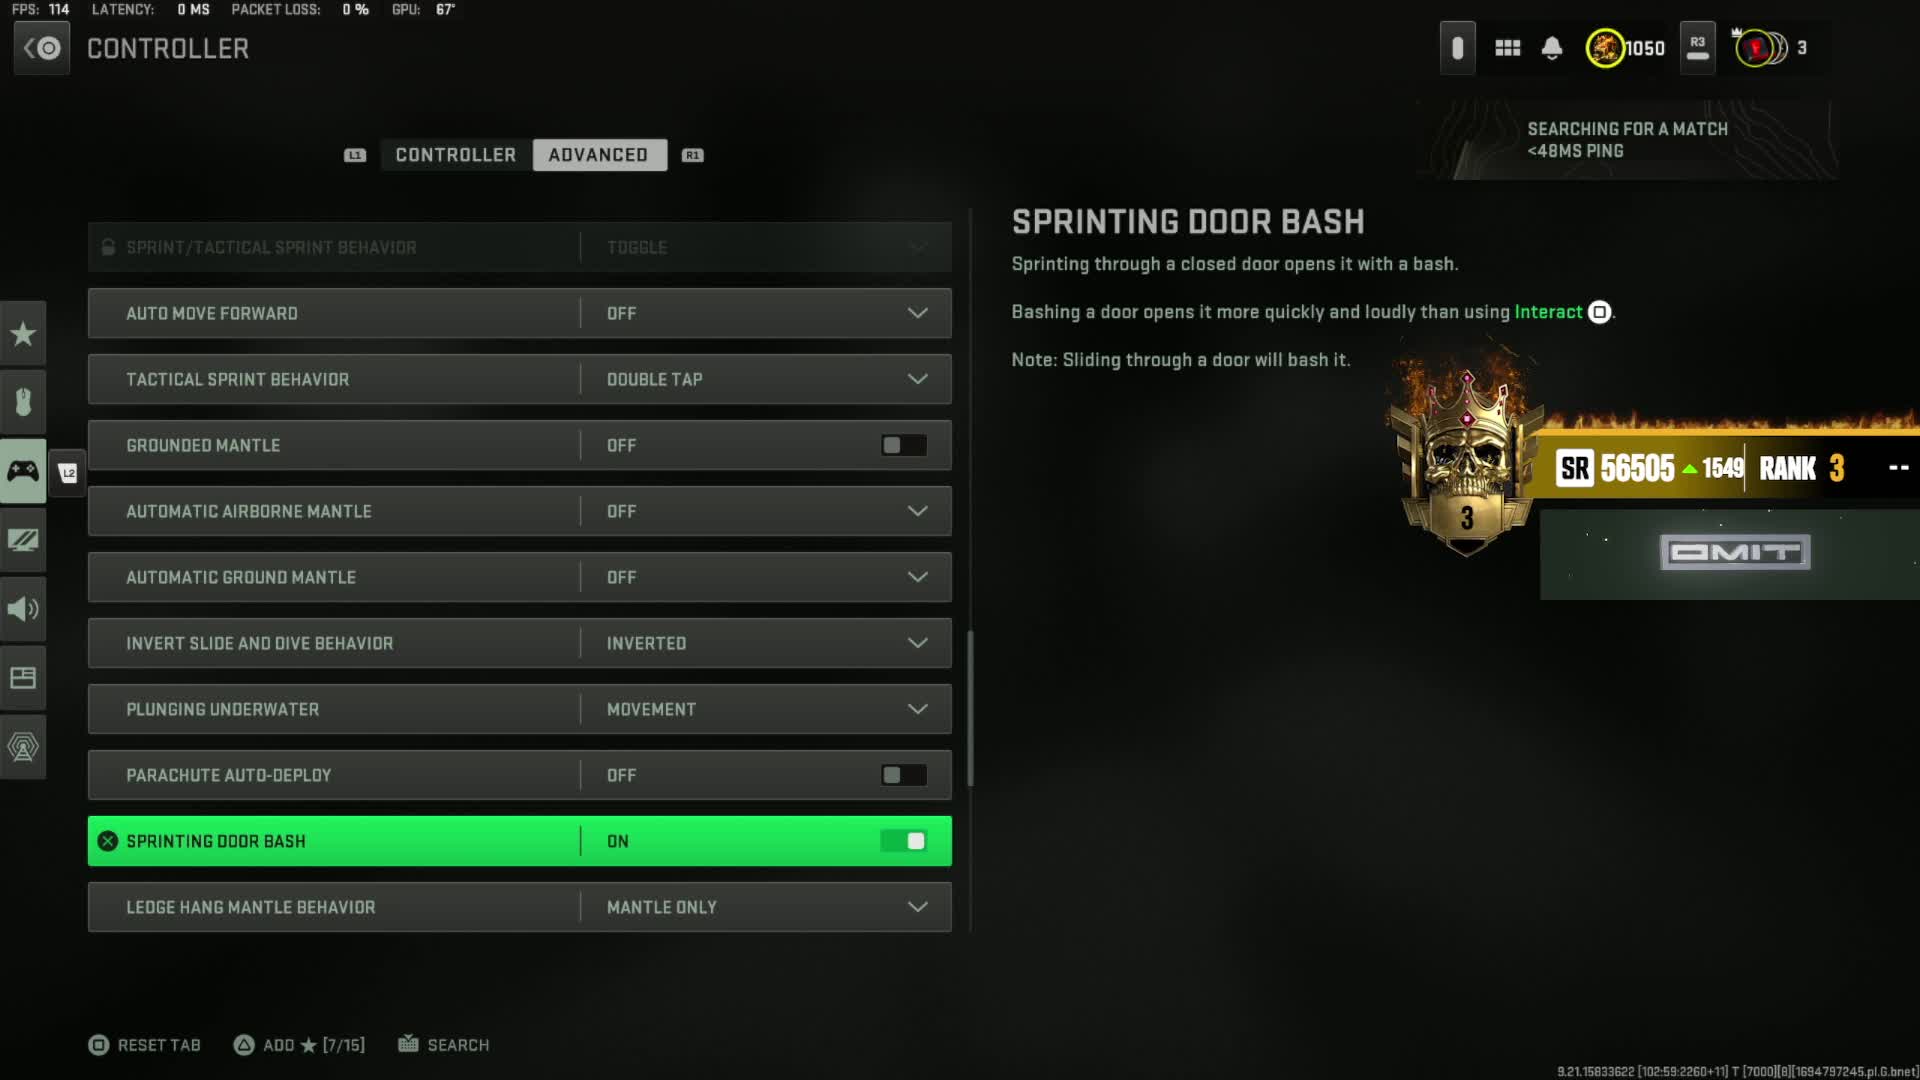This screenshot has height=1080, width=1920.
Task: Open the mouse settings sidebar icon
Action: 23,402
